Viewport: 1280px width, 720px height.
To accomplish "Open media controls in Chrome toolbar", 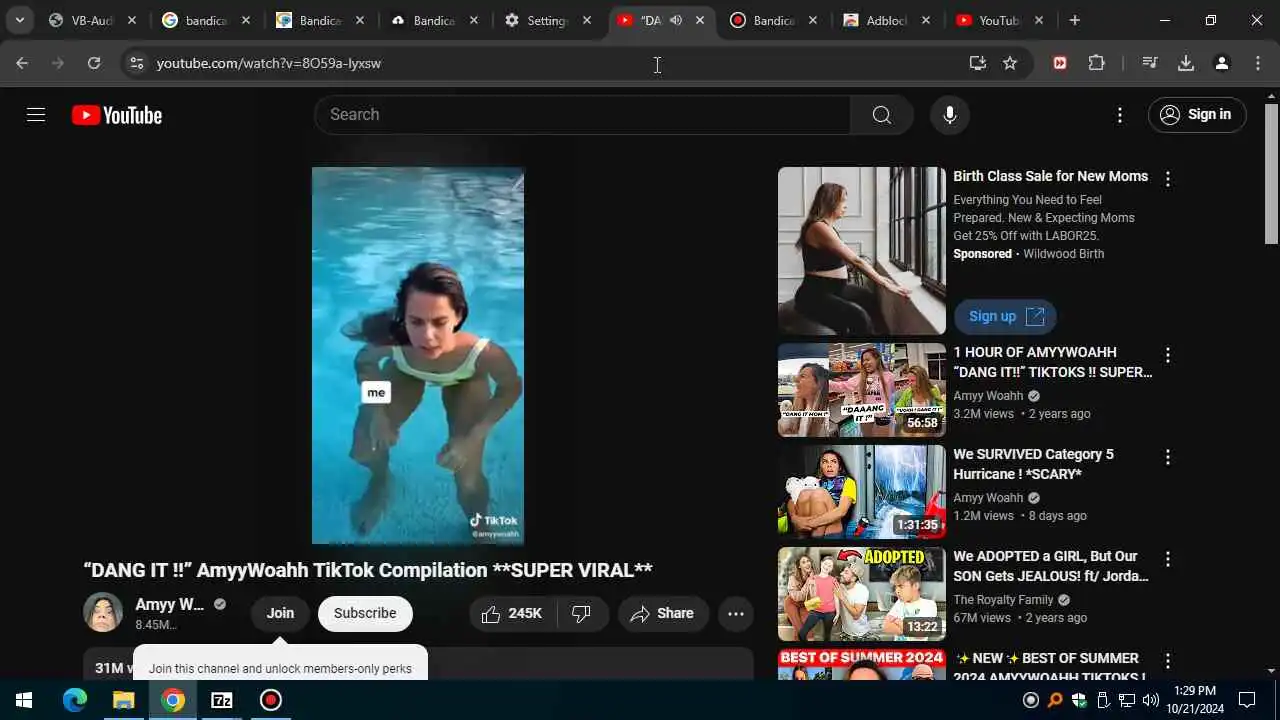I will pyautogui.click(x=1150, y=63).
